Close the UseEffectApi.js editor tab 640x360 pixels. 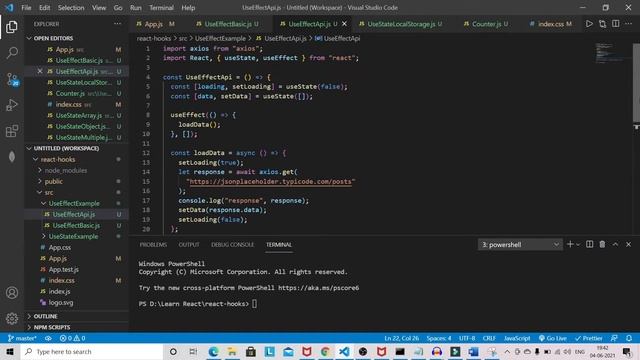coord(344,24)
